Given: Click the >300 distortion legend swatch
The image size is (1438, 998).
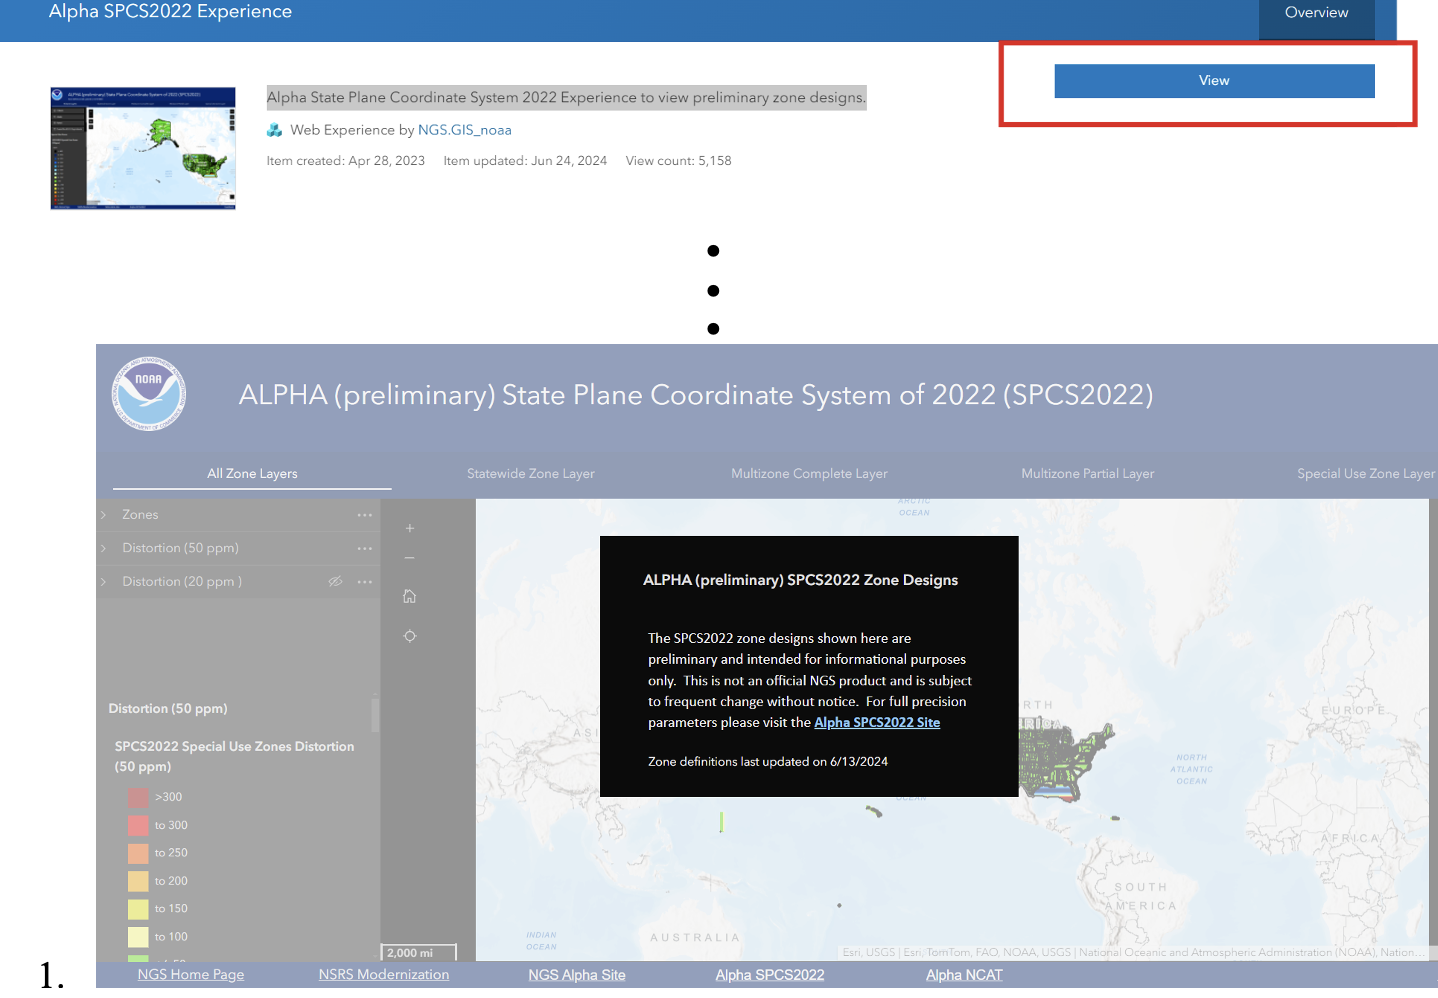Looking at the screenshot, I should pyautogui.click(x=138, y=797).
